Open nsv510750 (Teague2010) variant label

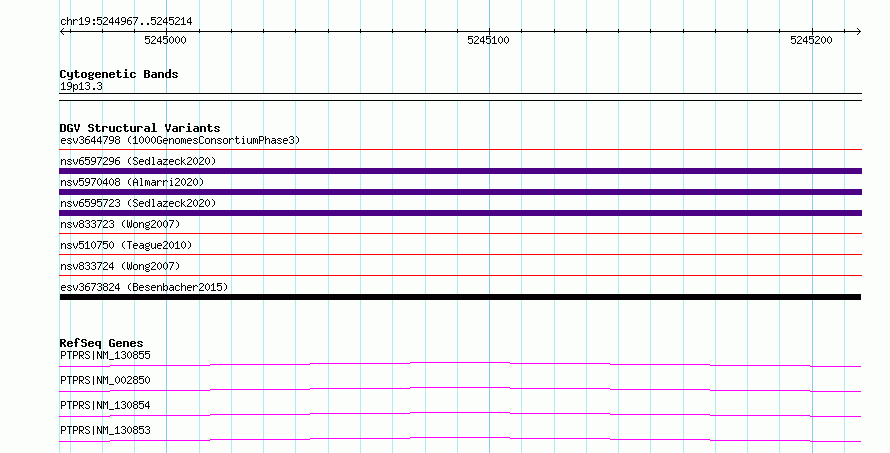click(126, 245)
